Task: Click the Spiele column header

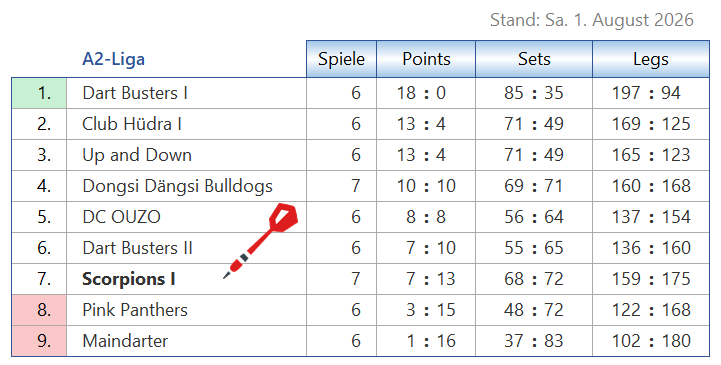Action: [x=341, y=59]
